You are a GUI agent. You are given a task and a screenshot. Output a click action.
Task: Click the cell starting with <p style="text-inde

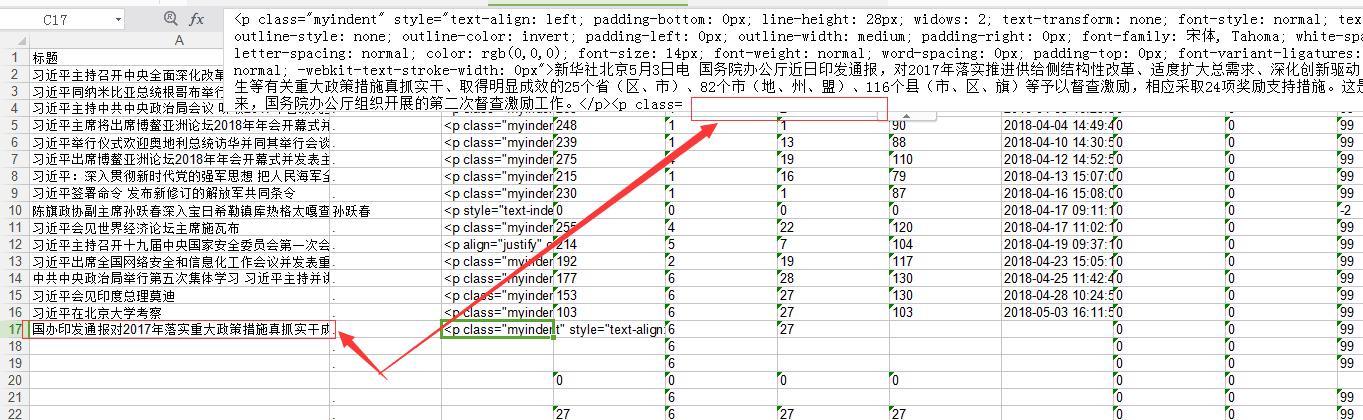(x=497, y=211)
